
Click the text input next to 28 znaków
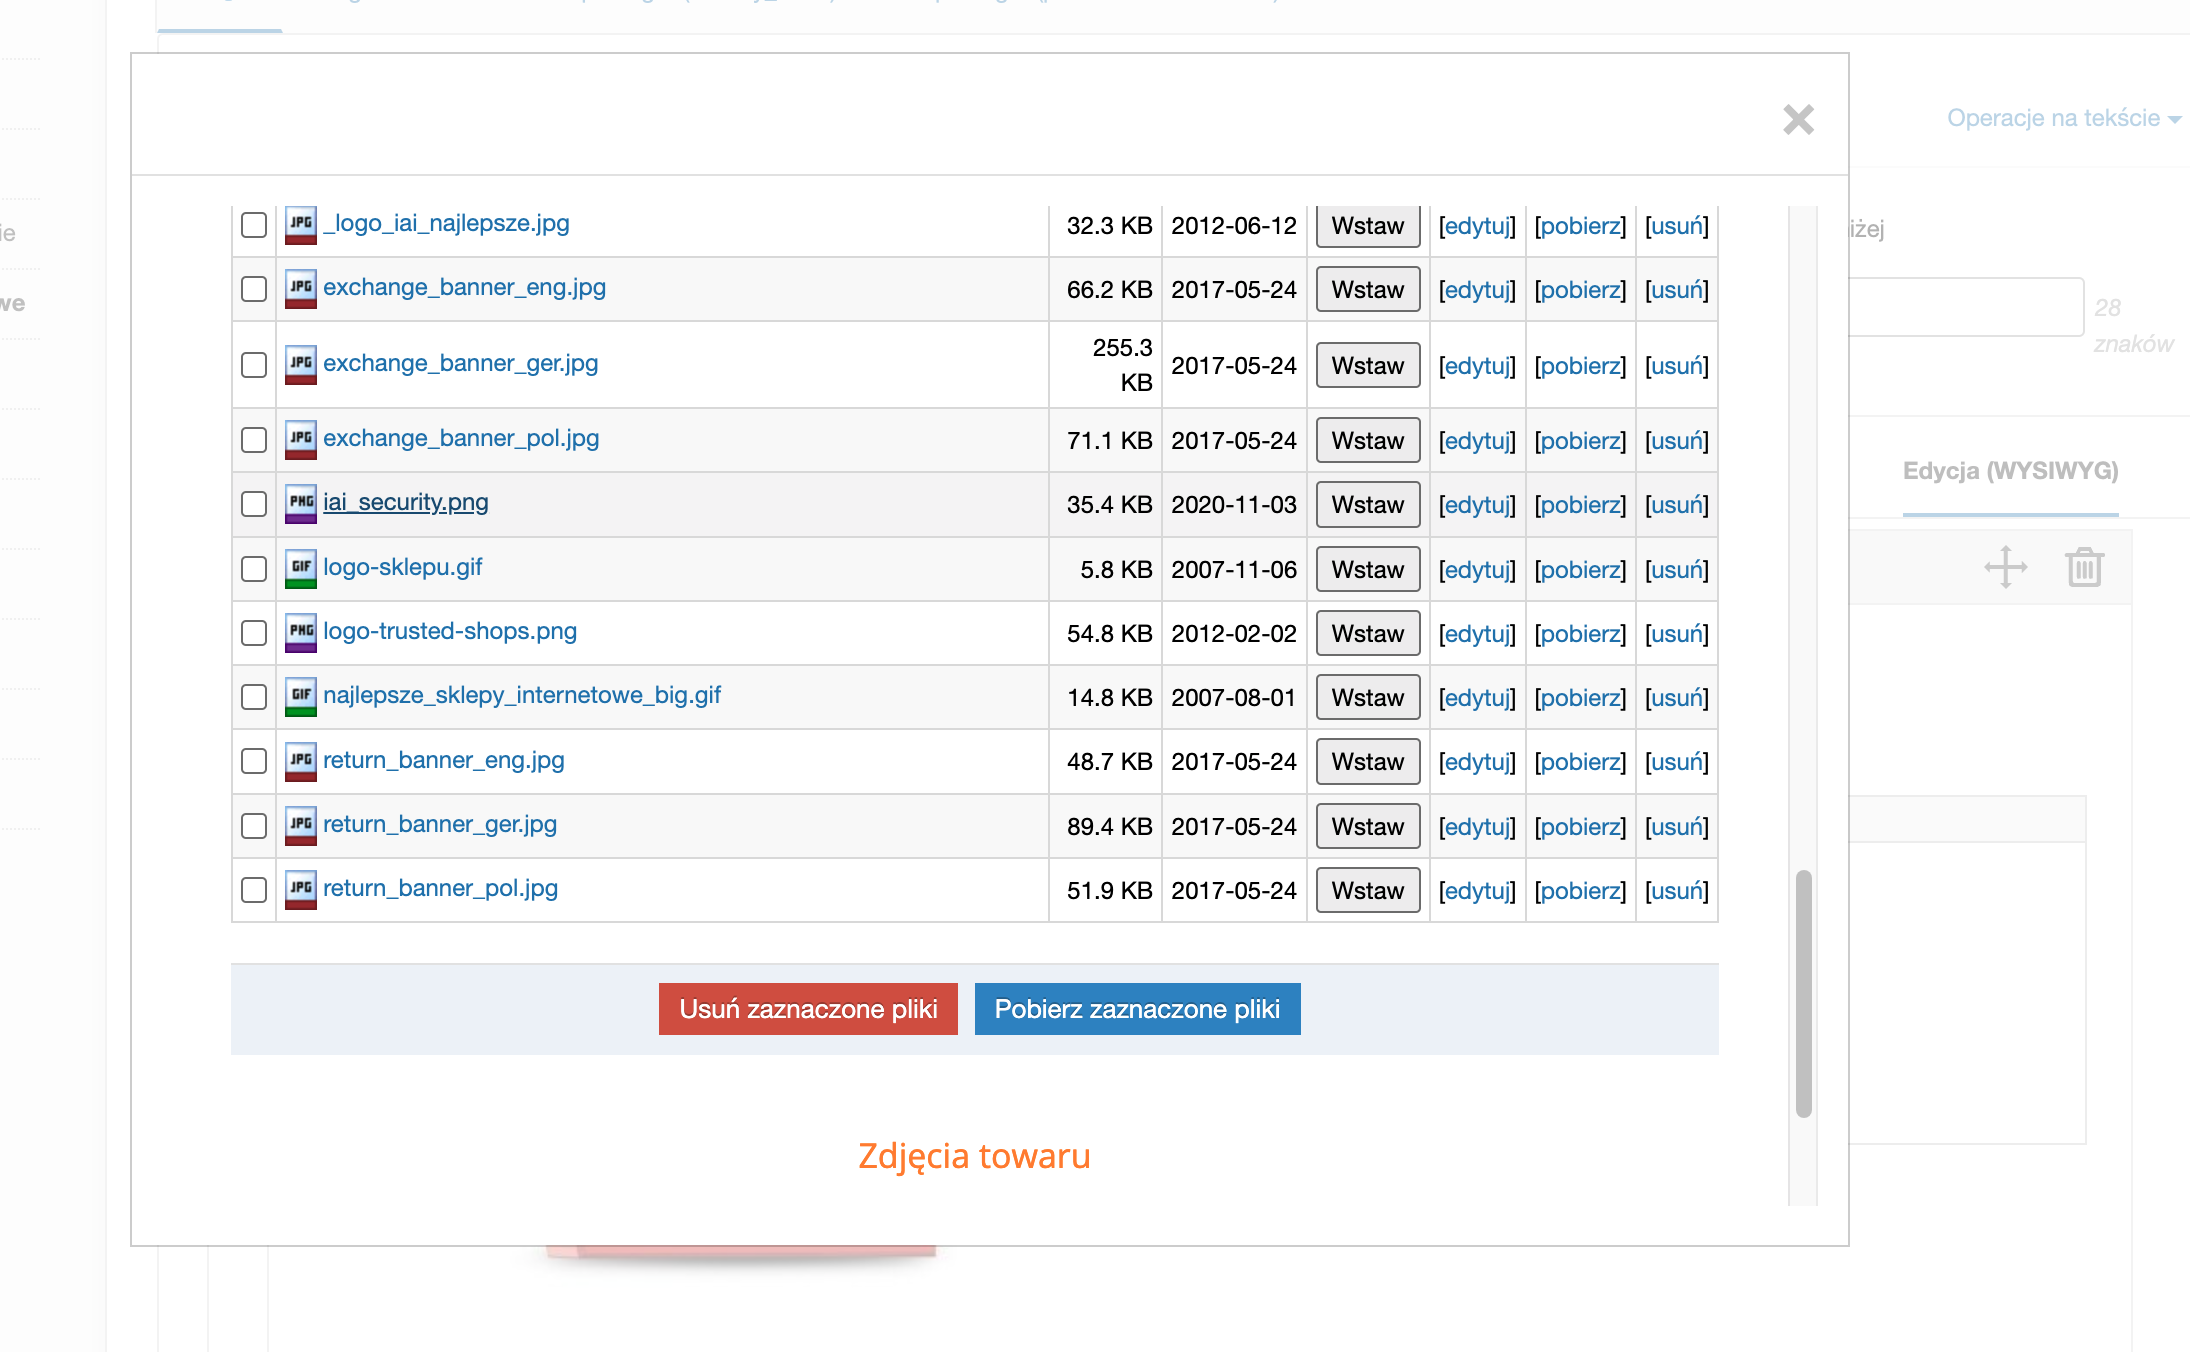coord(1966,307)
